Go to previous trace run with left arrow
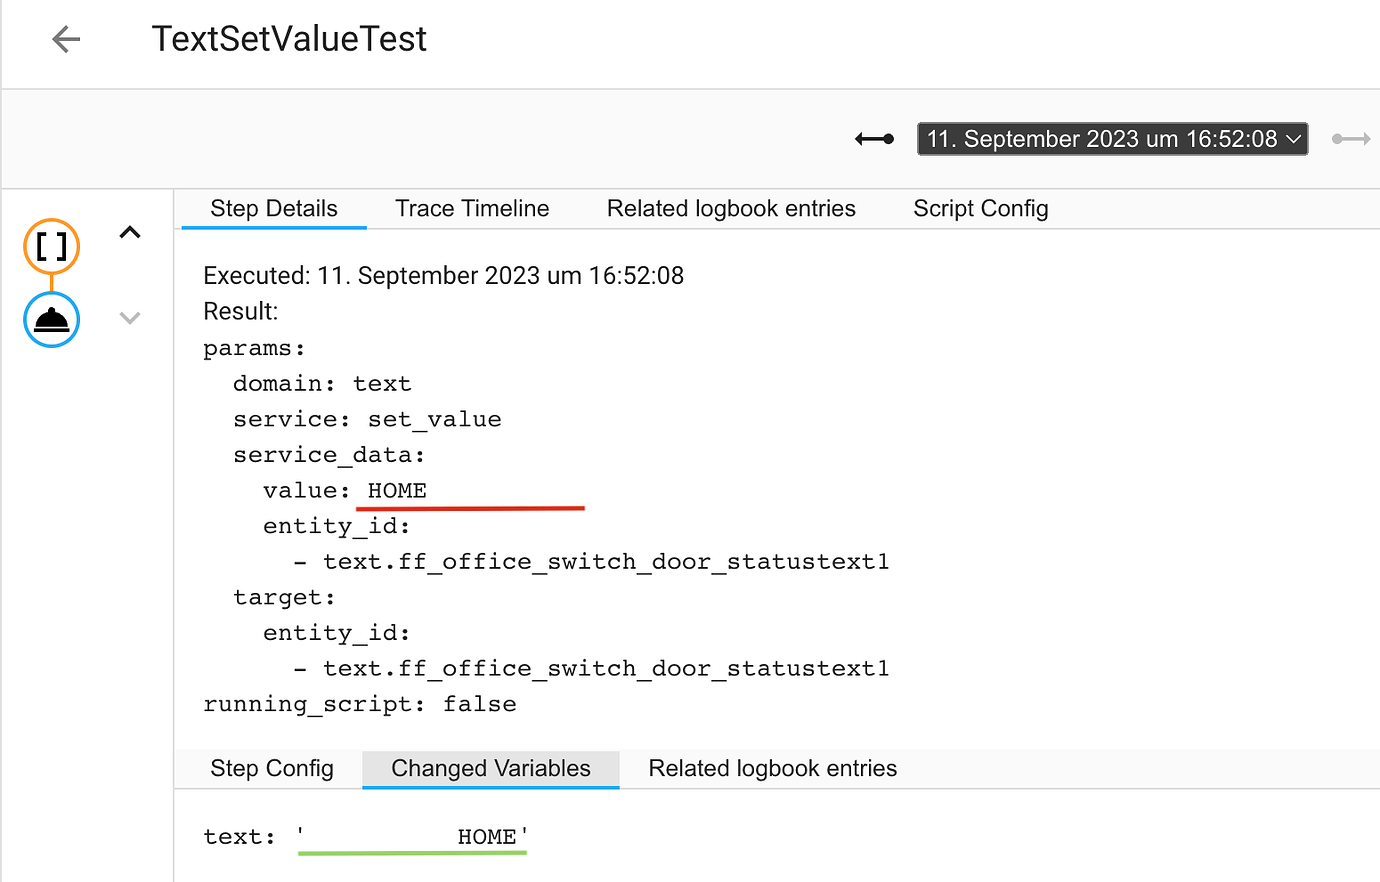Image resolution: width=1380 pixels, height=882 pixels. 872,139
